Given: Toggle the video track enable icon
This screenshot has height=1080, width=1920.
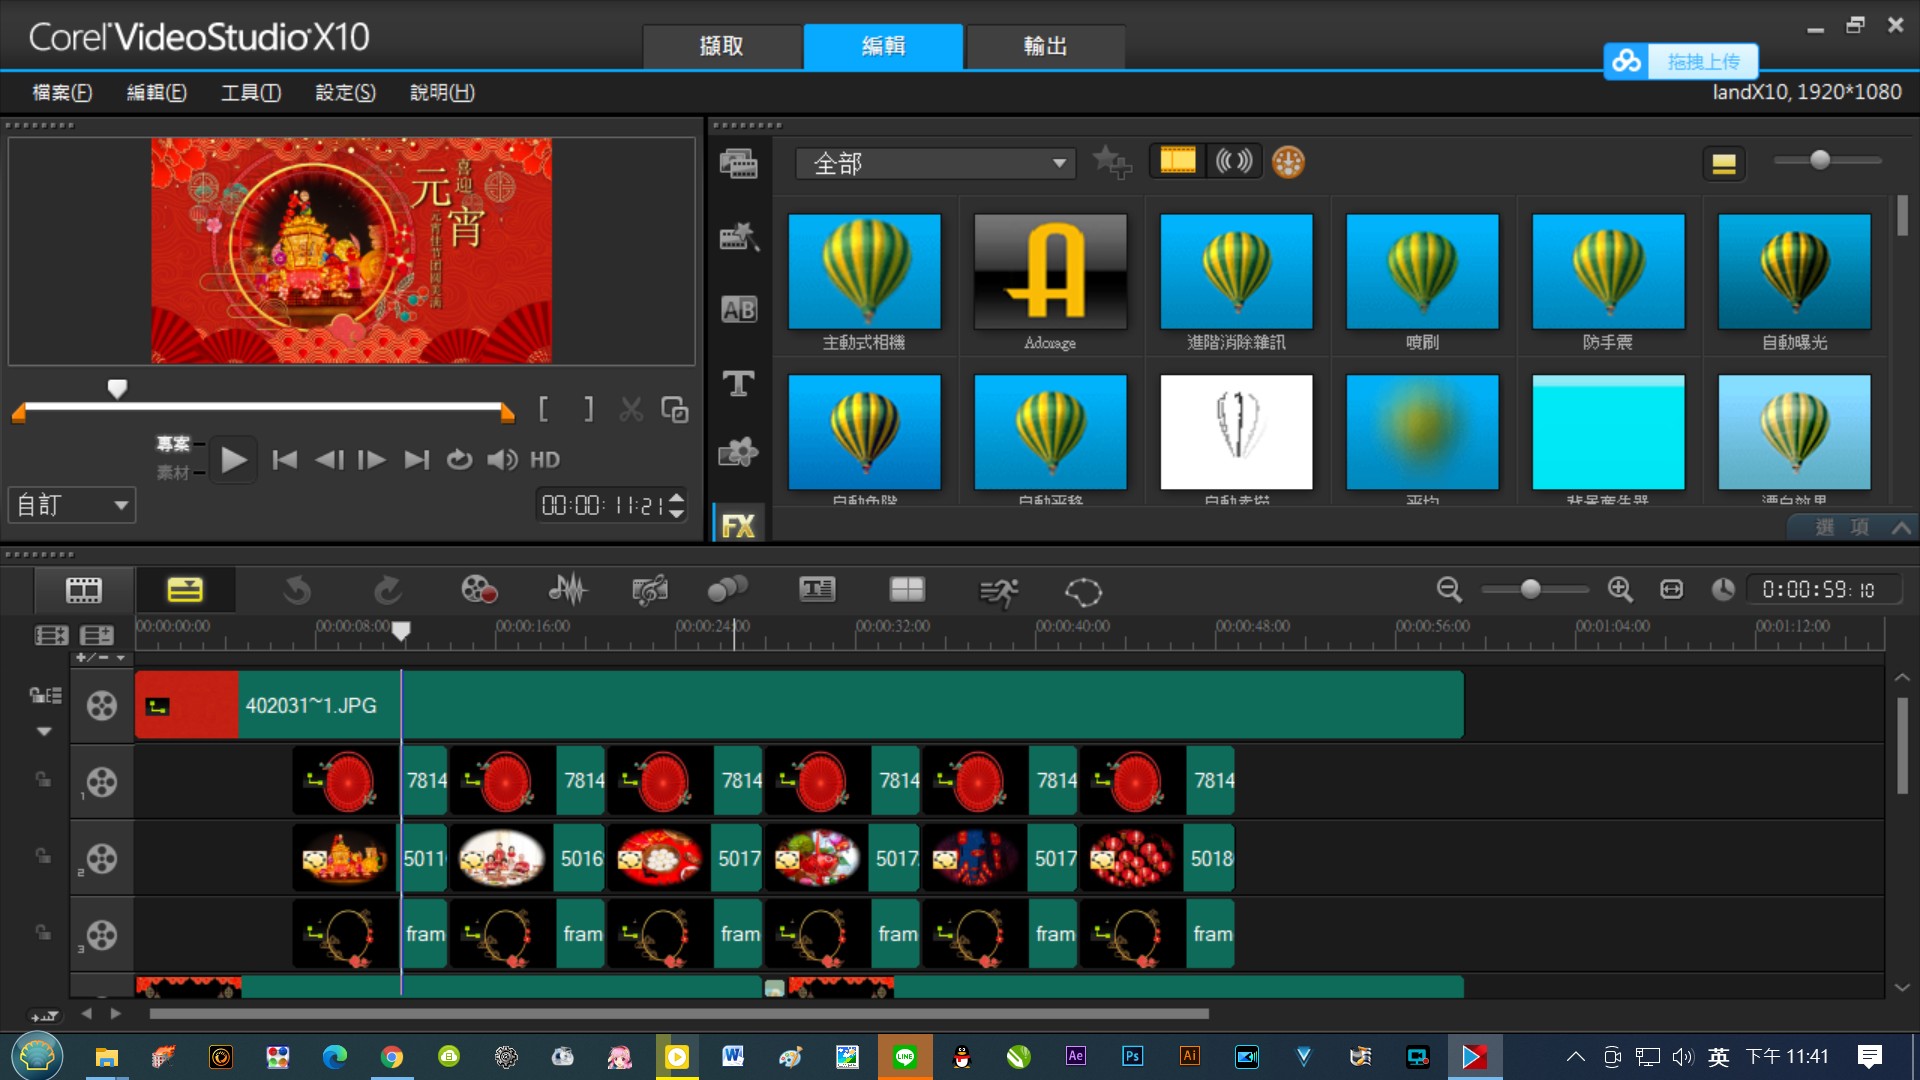Looking at the screenshot, I should tap(101, 706).
